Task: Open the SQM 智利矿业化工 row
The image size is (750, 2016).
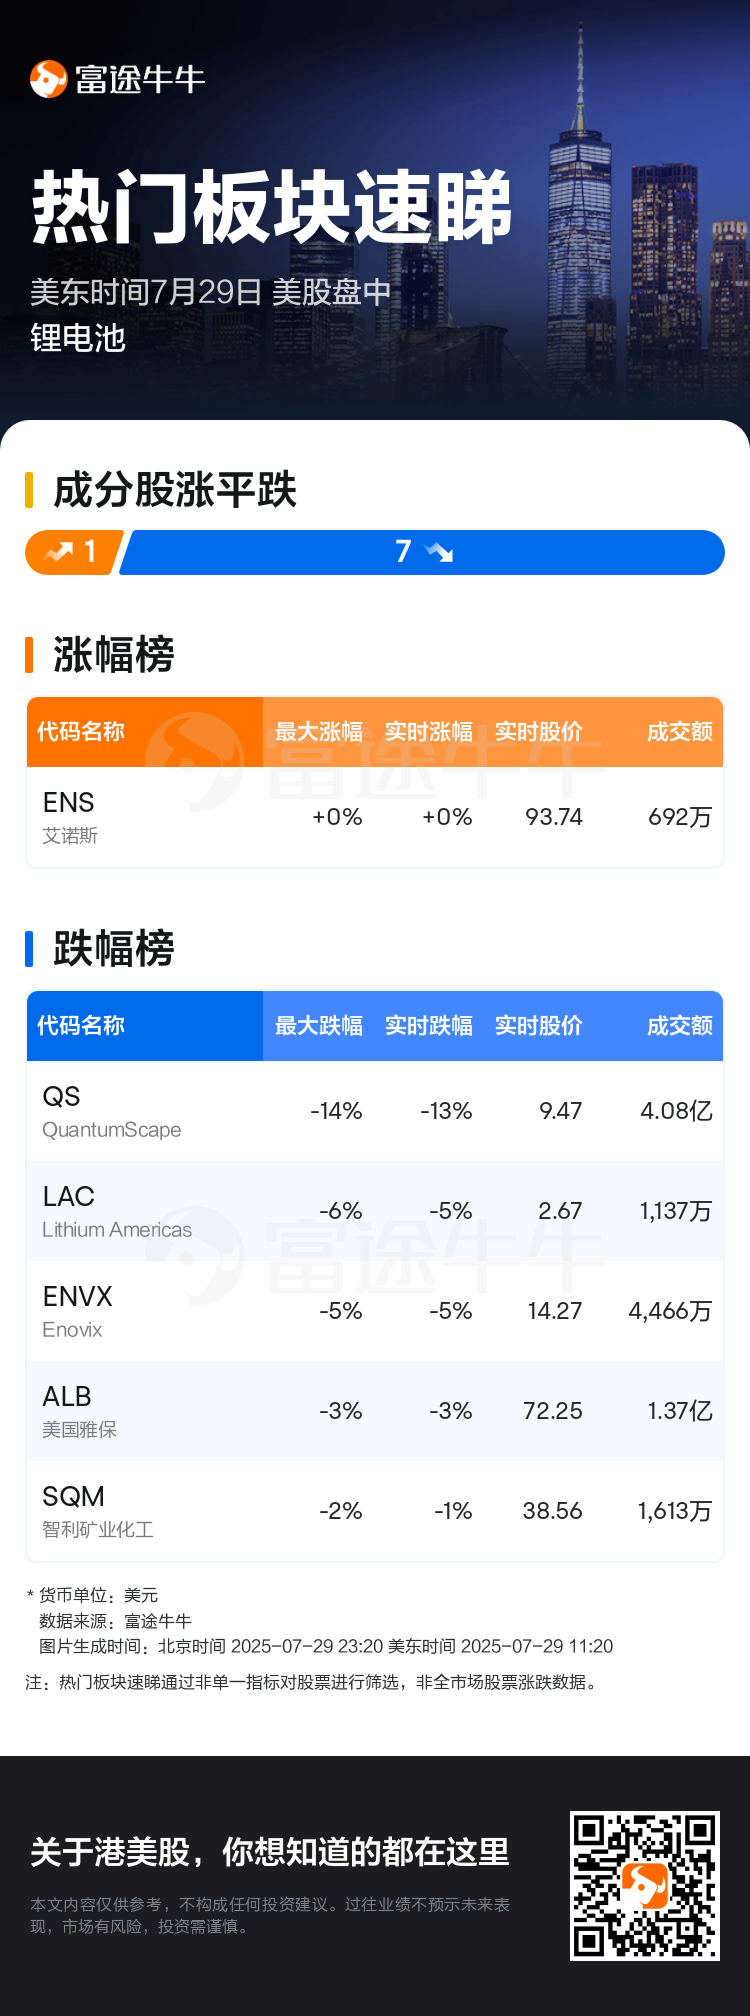Action: pos(375,1511)
